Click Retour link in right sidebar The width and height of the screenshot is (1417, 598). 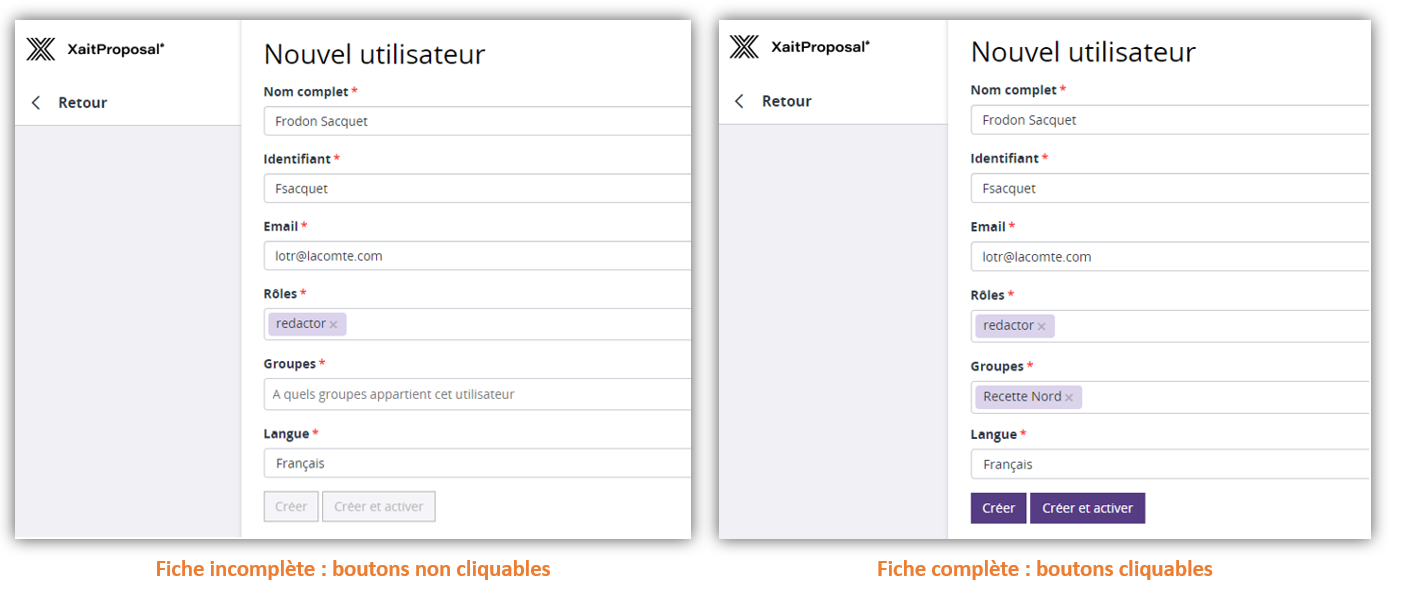point(786,101)
